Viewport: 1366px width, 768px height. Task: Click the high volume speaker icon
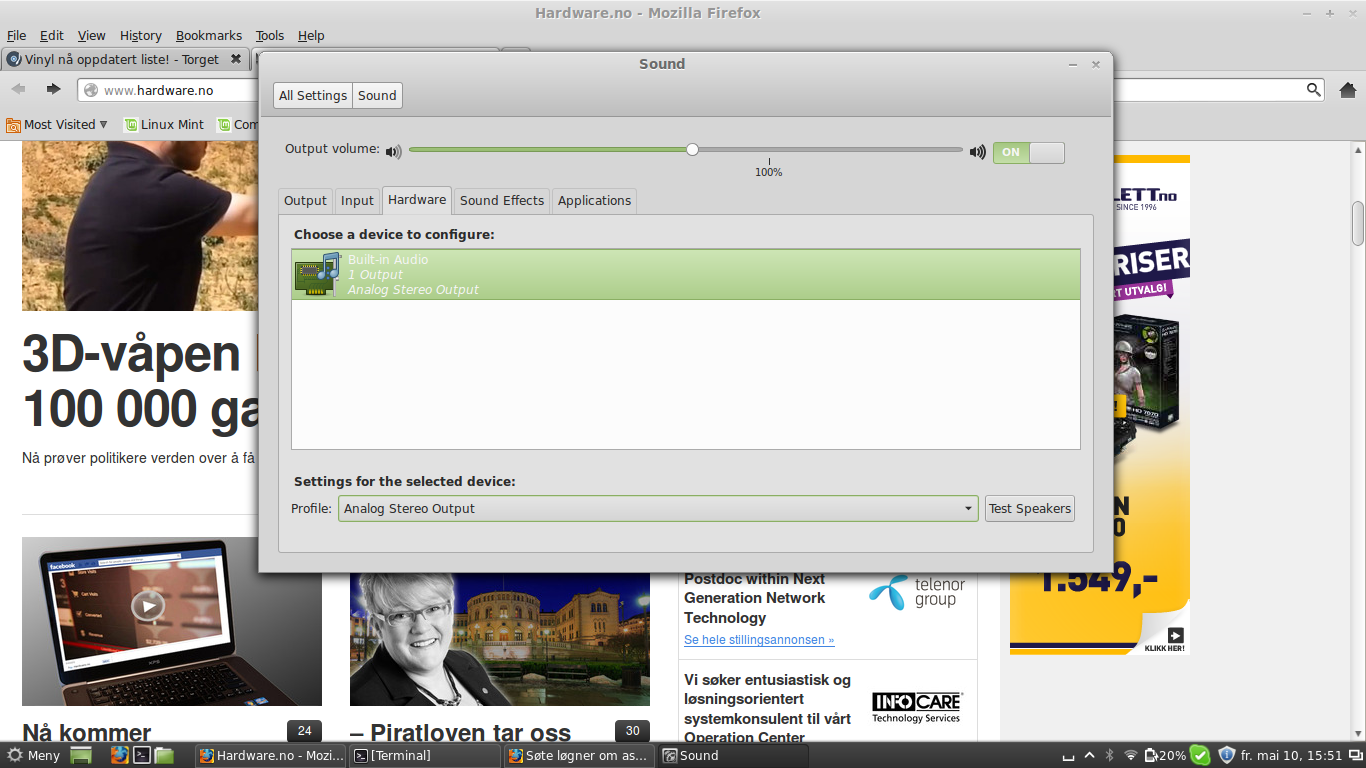pos(977,152)
